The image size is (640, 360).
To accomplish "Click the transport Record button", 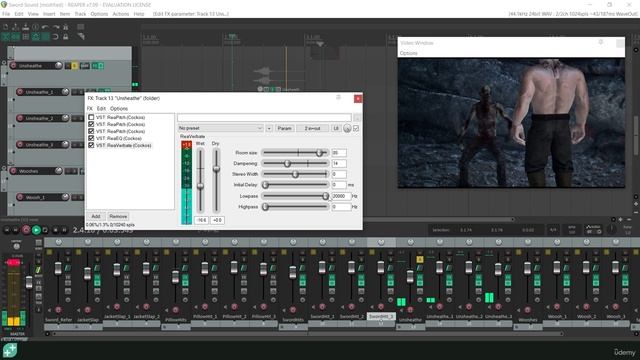I will (x=26, y=230).
